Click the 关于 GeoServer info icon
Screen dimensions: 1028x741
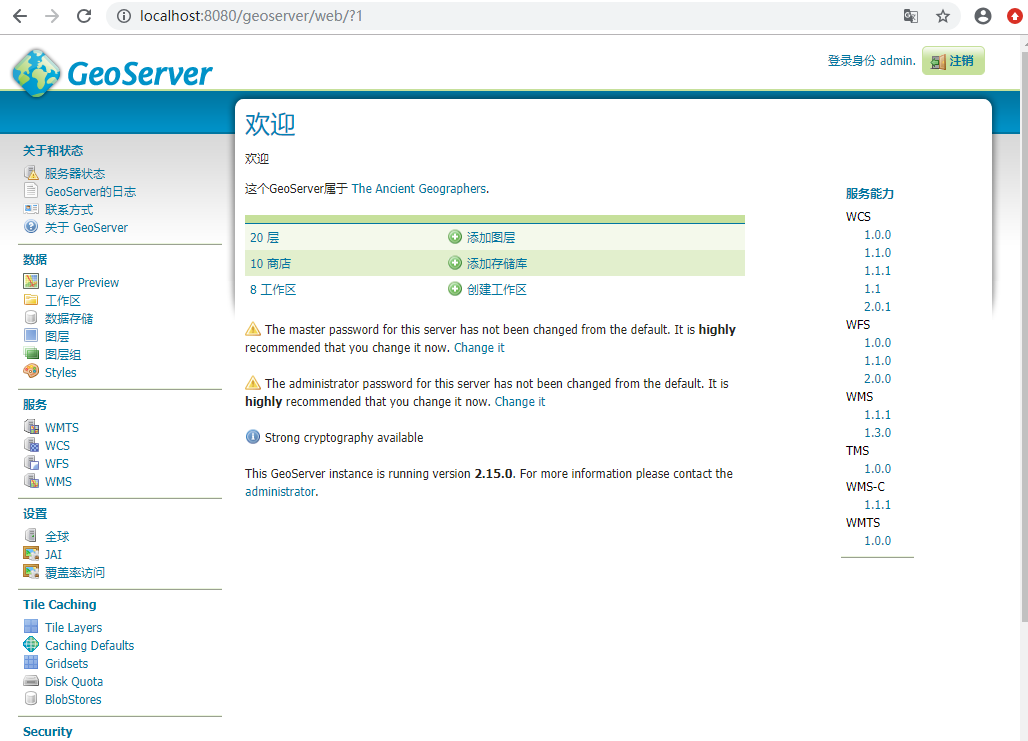[31, 227]
